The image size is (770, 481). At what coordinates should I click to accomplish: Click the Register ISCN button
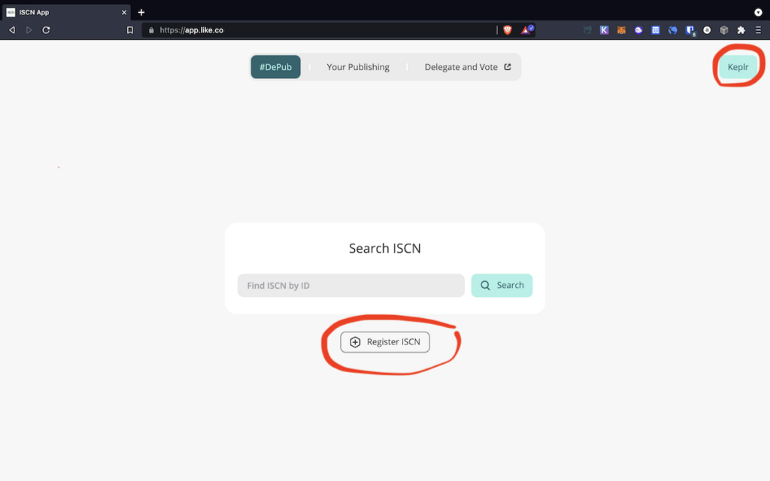(385, 342)
